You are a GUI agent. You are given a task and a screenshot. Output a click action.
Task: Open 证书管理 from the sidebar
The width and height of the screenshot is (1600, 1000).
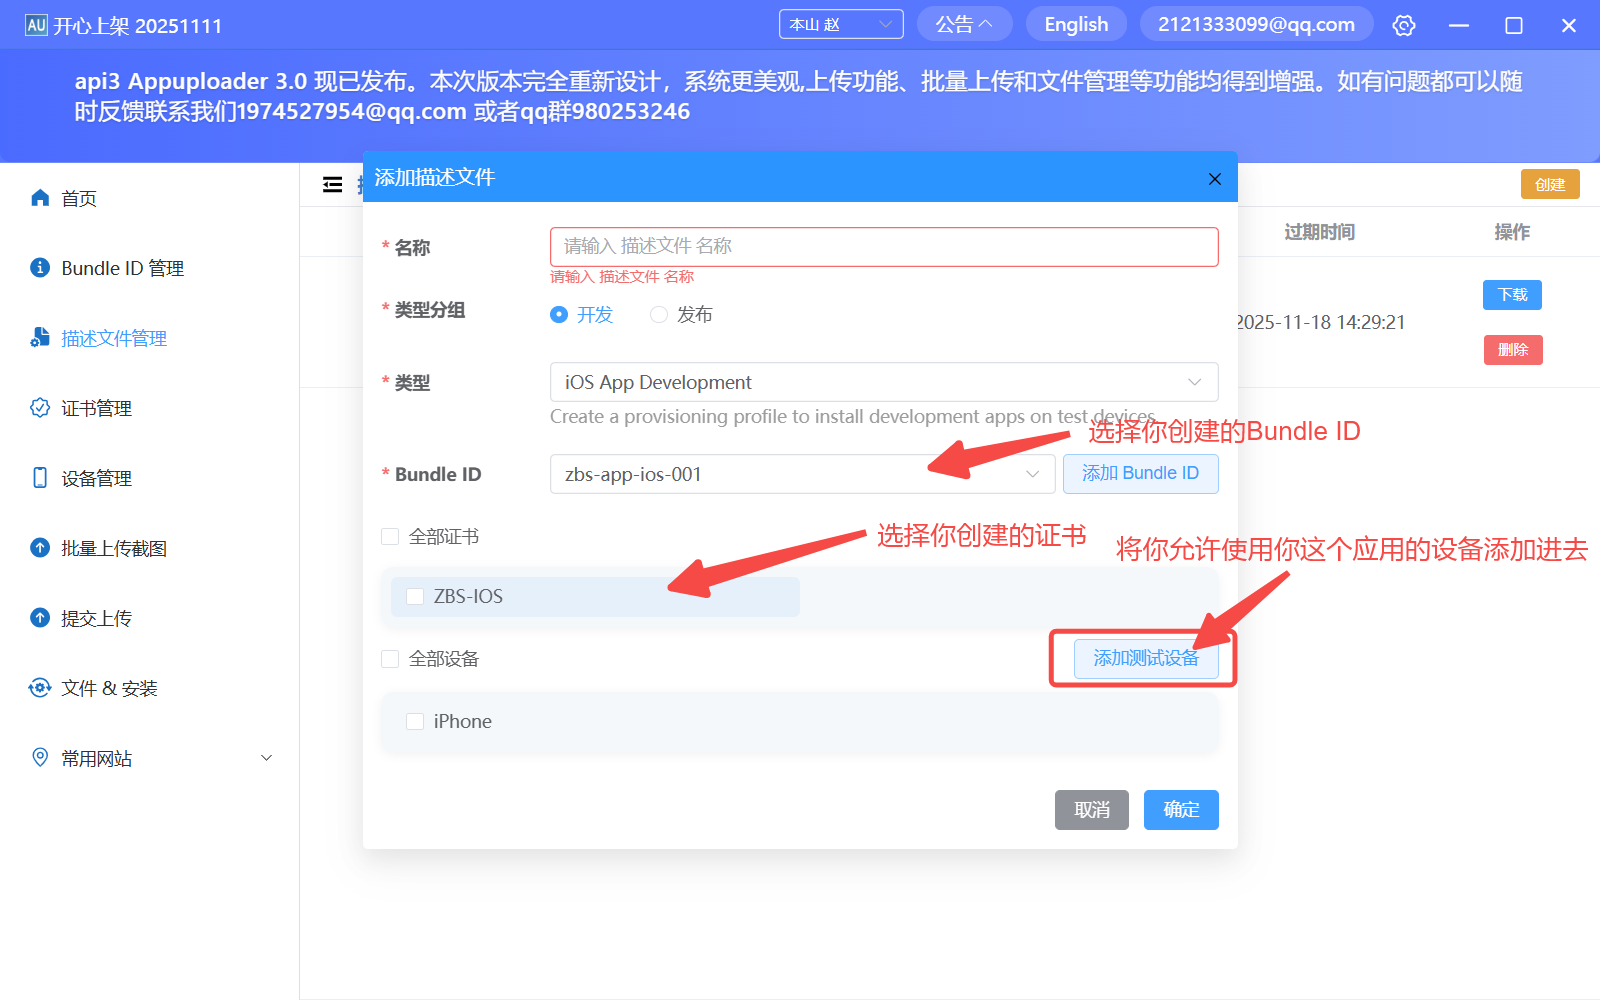[96, 407]
